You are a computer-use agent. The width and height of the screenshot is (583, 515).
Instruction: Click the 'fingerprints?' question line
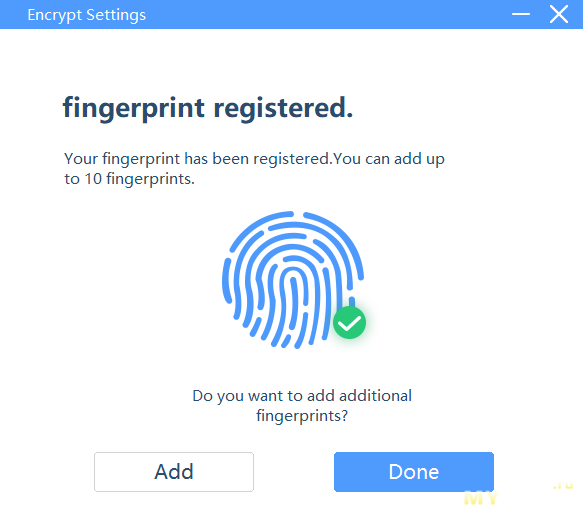302,416
